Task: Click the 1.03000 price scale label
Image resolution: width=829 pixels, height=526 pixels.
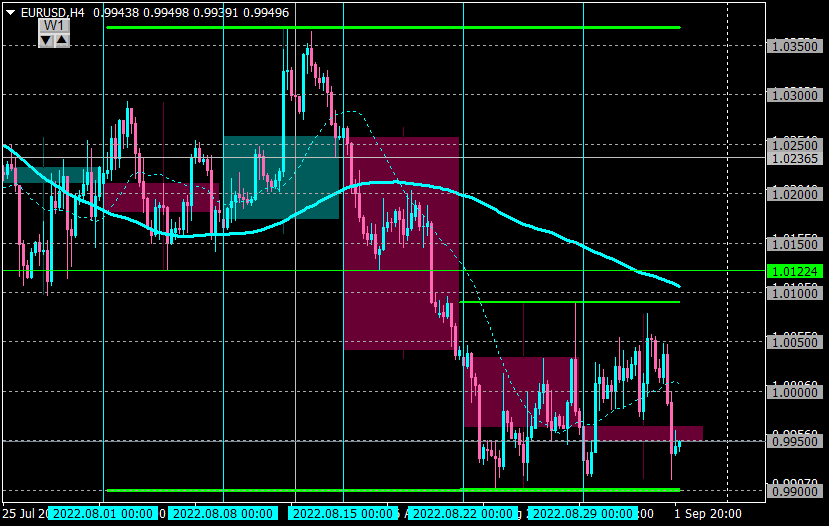Action: coord(795,95)
